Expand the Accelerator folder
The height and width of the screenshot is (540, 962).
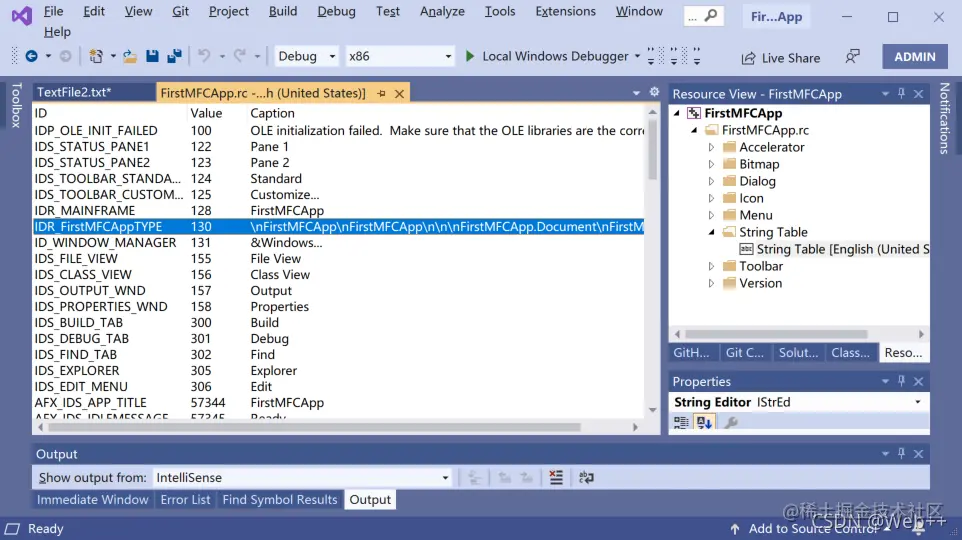[711, 147]
